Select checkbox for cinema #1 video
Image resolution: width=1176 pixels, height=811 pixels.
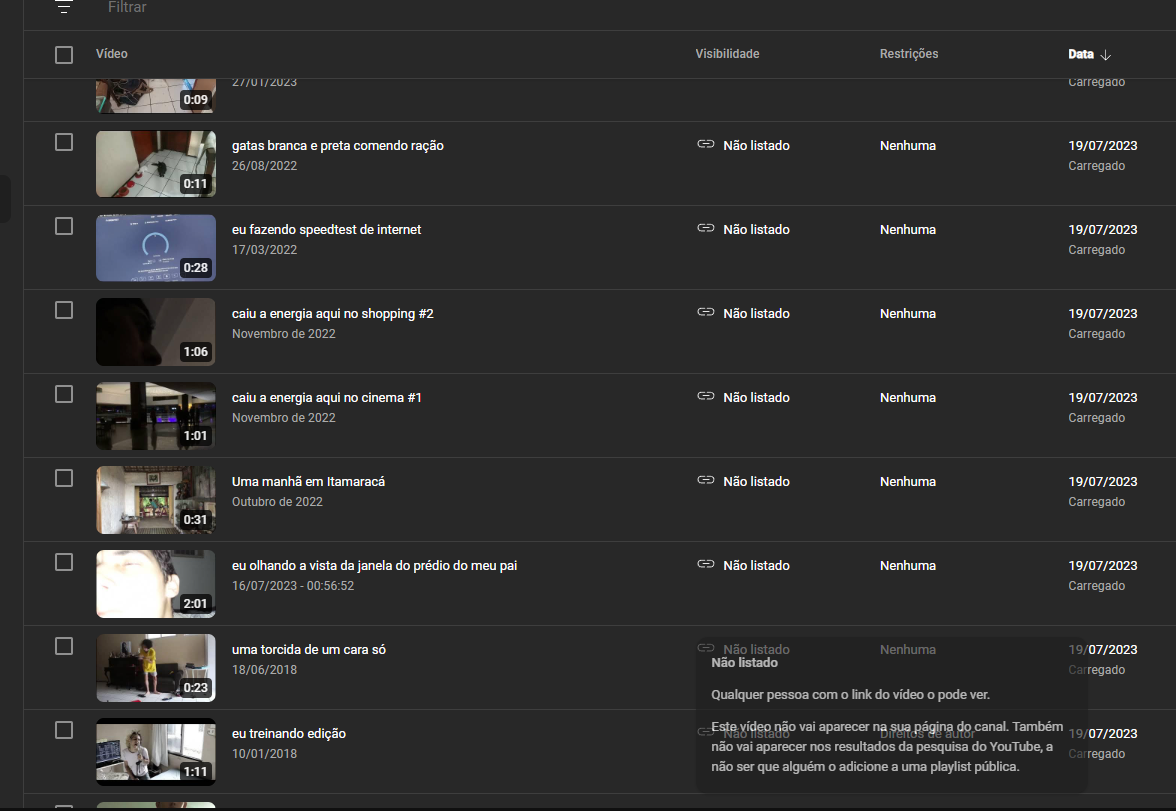[64, 395]
